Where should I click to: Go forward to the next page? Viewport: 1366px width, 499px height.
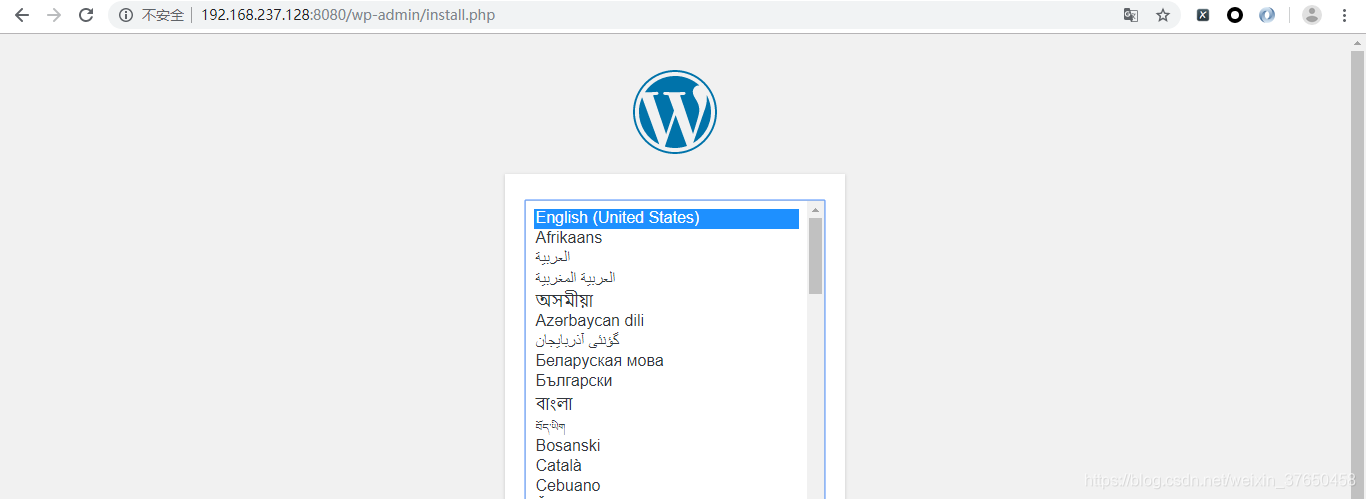(x=54, y=15)
